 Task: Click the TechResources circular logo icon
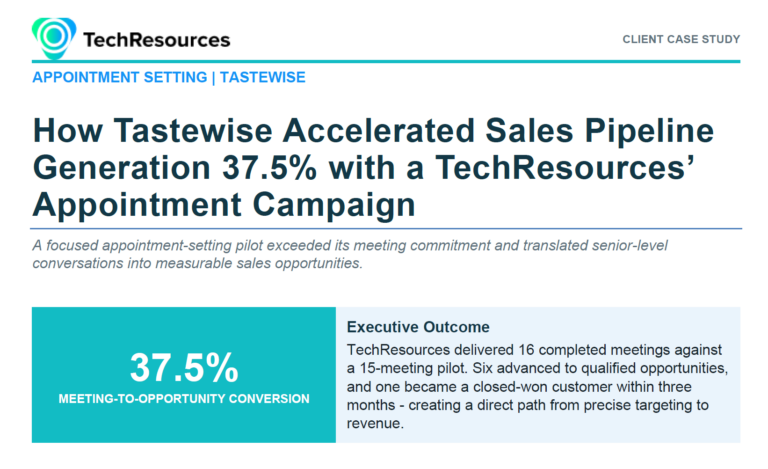click(54, 38)
